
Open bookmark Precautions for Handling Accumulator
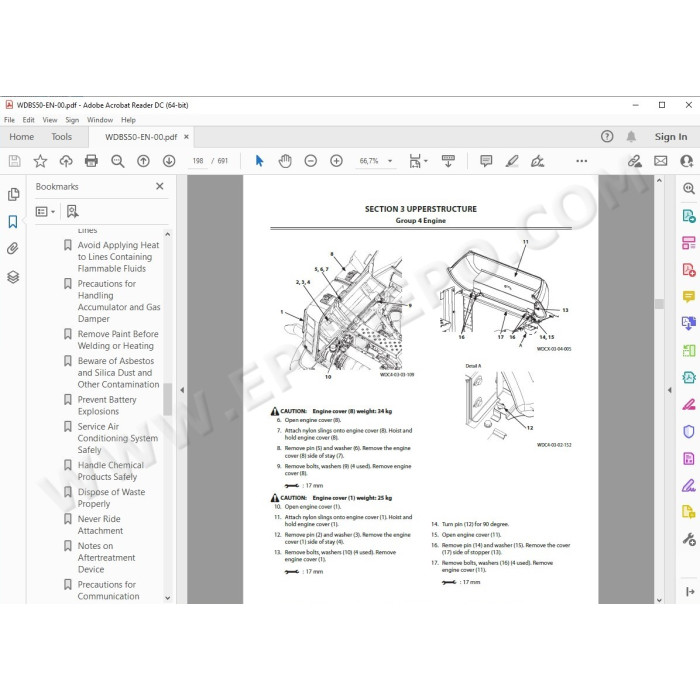[119, 301]
